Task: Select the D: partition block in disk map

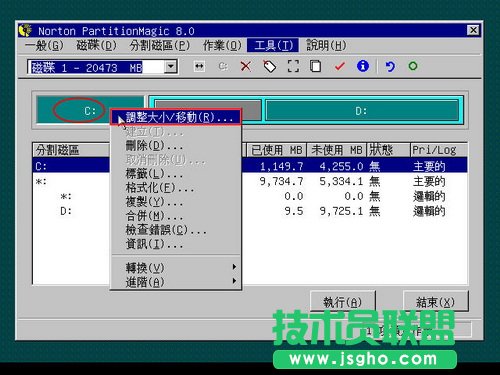Action: (x=362, y=111)
